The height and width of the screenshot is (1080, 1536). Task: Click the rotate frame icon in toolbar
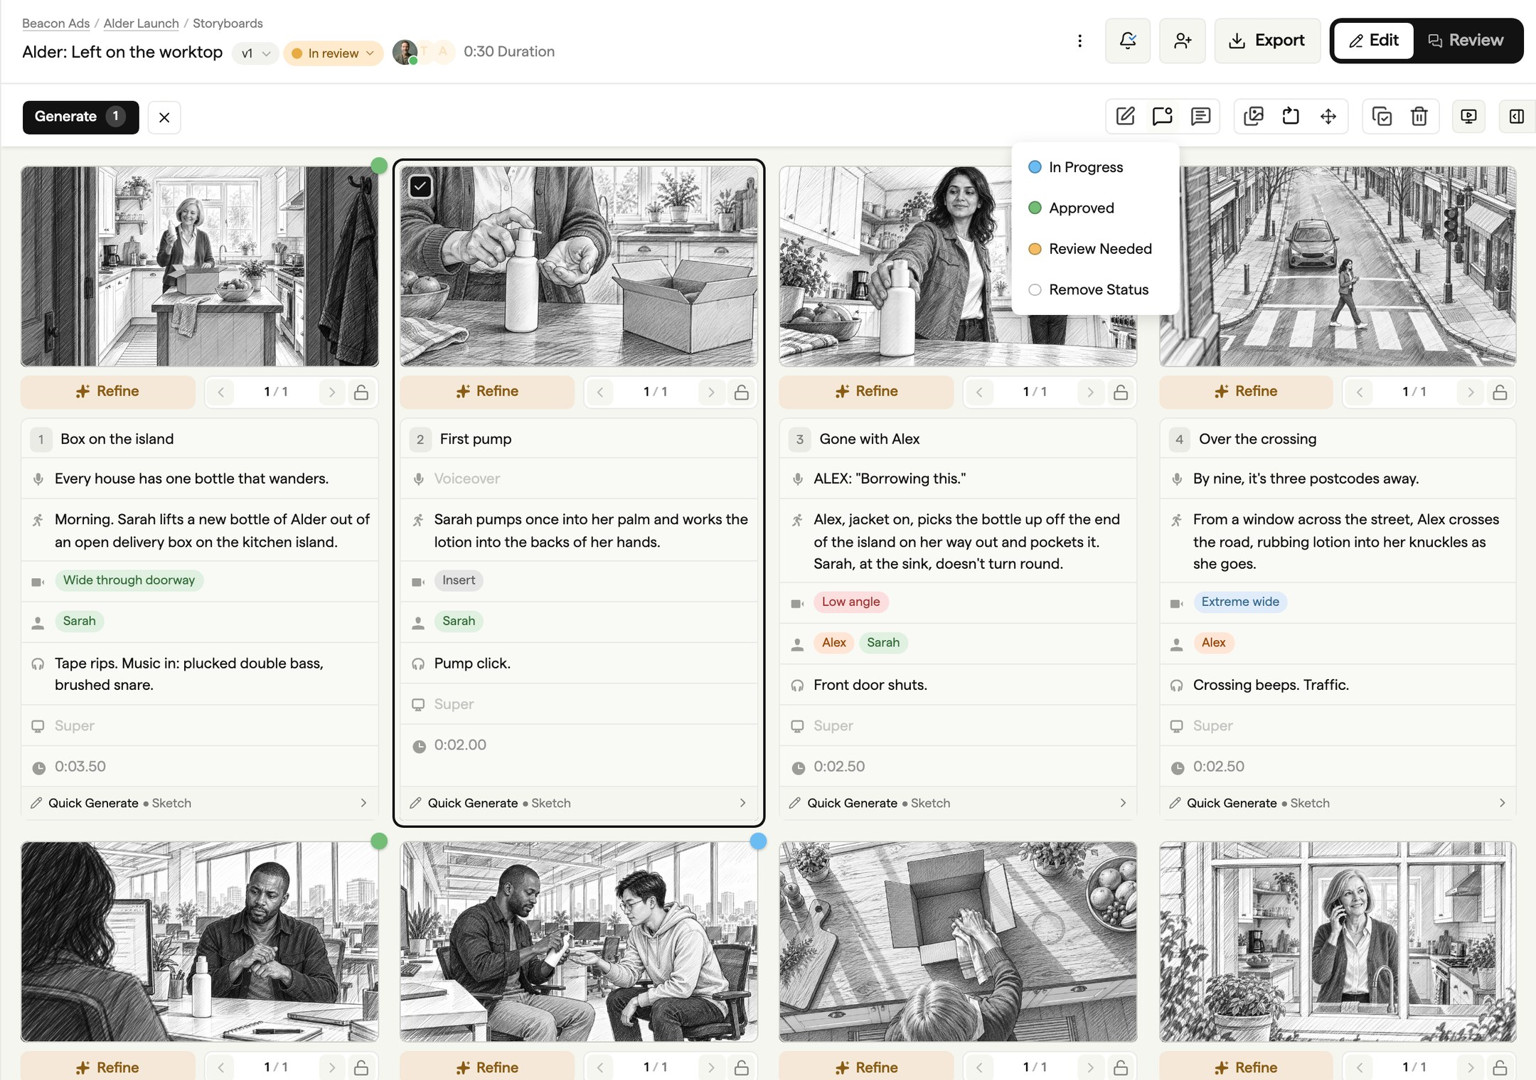pos(1291,117)
